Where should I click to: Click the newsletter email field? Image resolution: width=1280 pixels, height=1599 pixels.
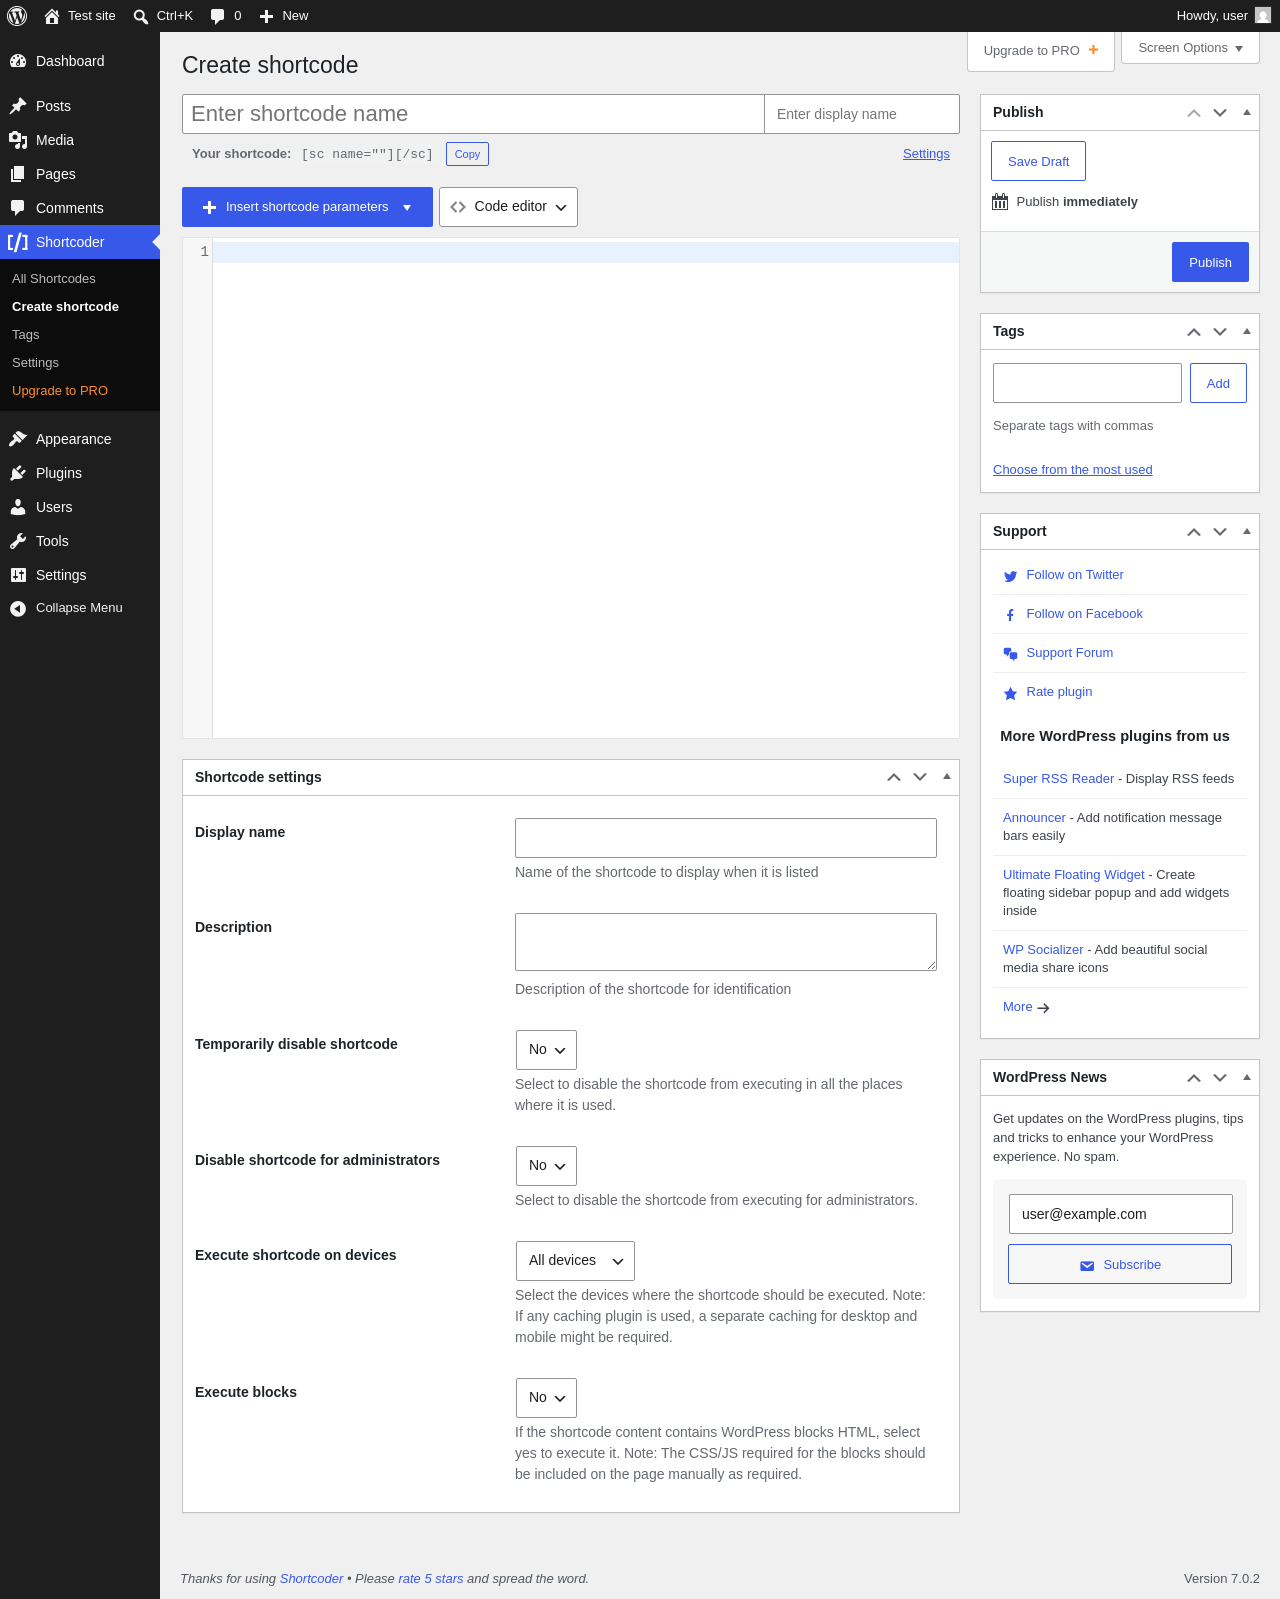coord(1120,1214)
